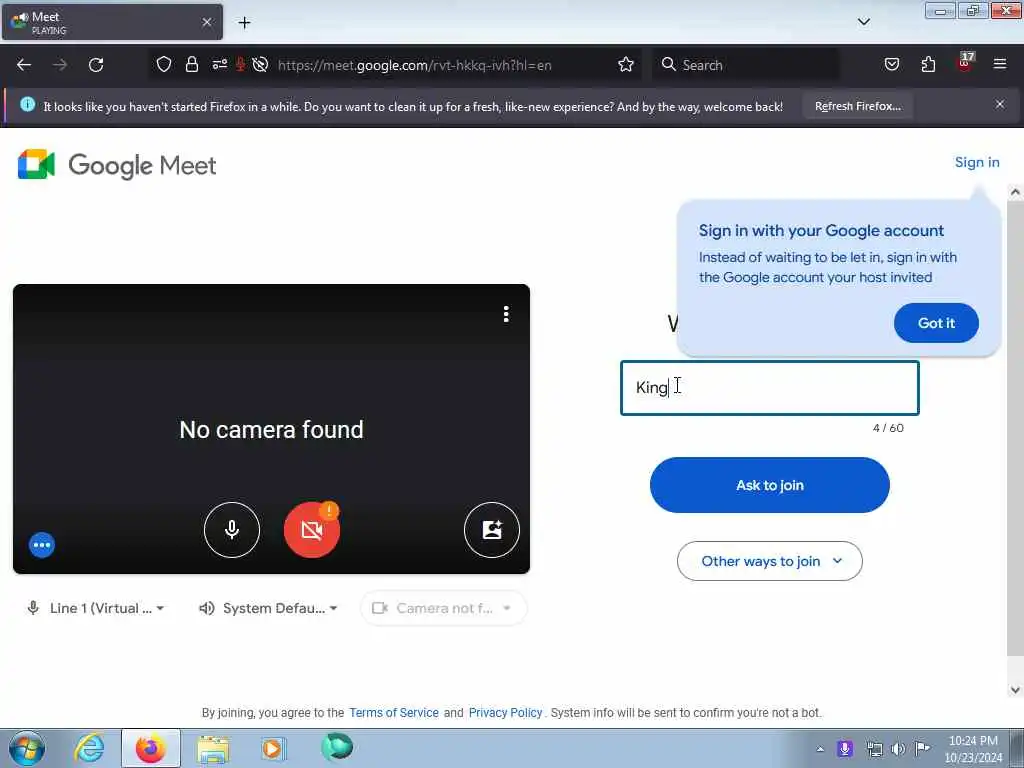
Task: Open Firefox application menu
Action: pos(1000,65)
